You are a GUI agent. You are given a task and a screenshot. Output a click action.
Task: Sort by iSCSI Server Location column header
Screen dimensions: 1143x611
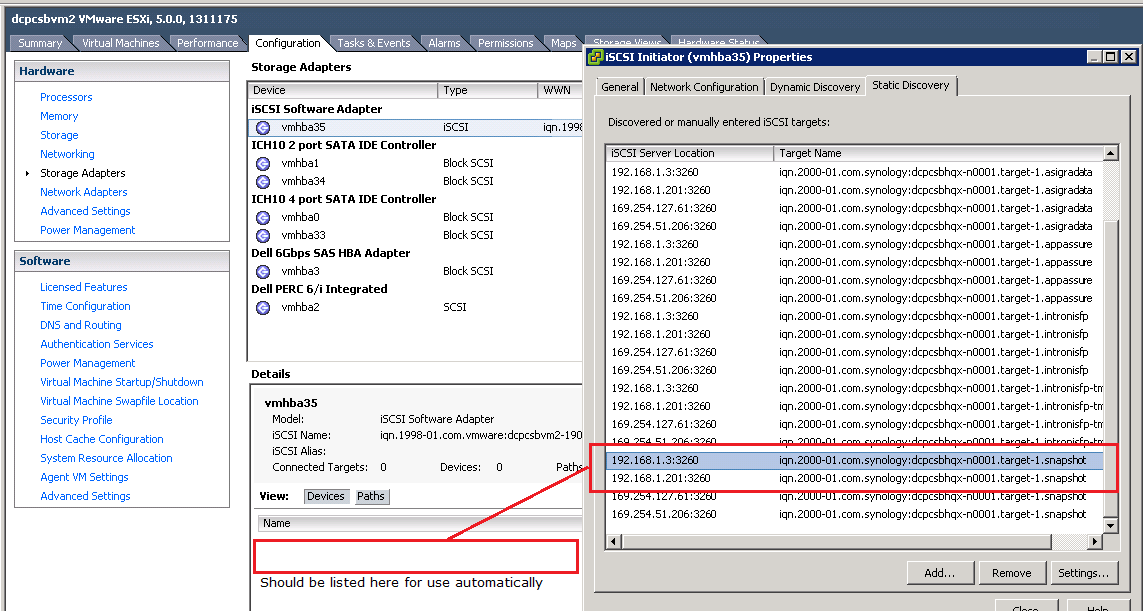coord(690,153)
